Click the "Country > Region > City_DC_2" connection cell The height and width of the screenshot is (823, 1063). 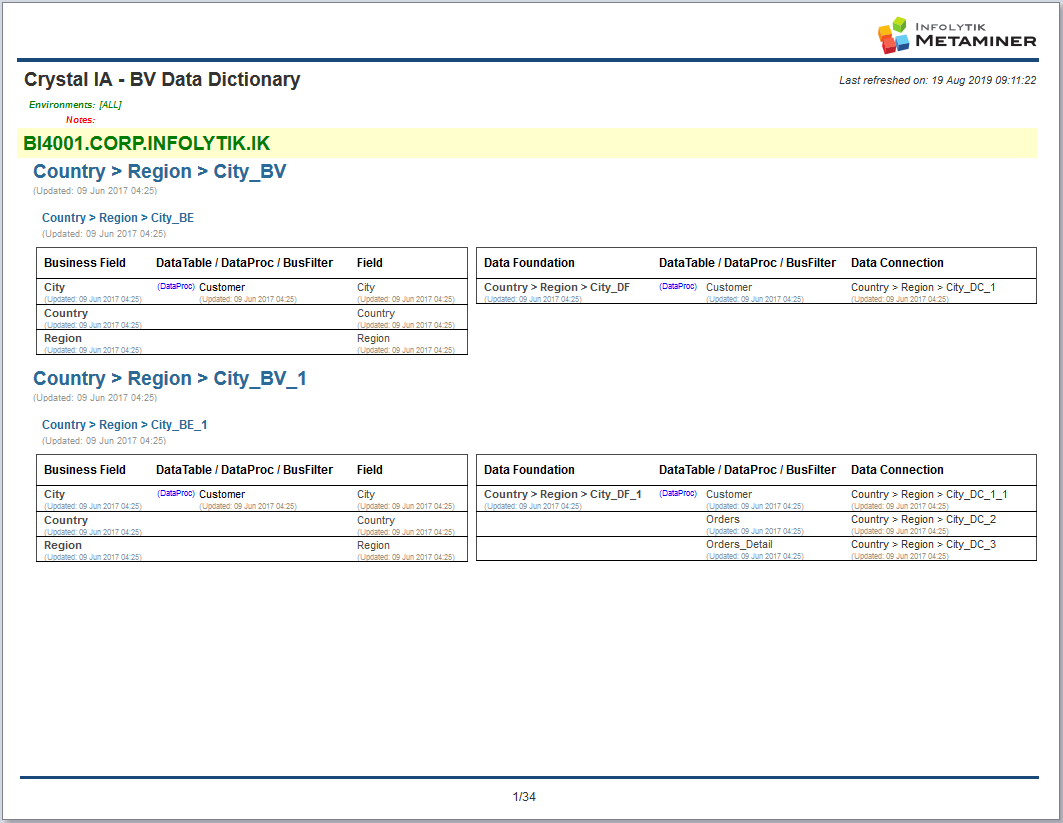pyautogui.click(x=924, y=519)
